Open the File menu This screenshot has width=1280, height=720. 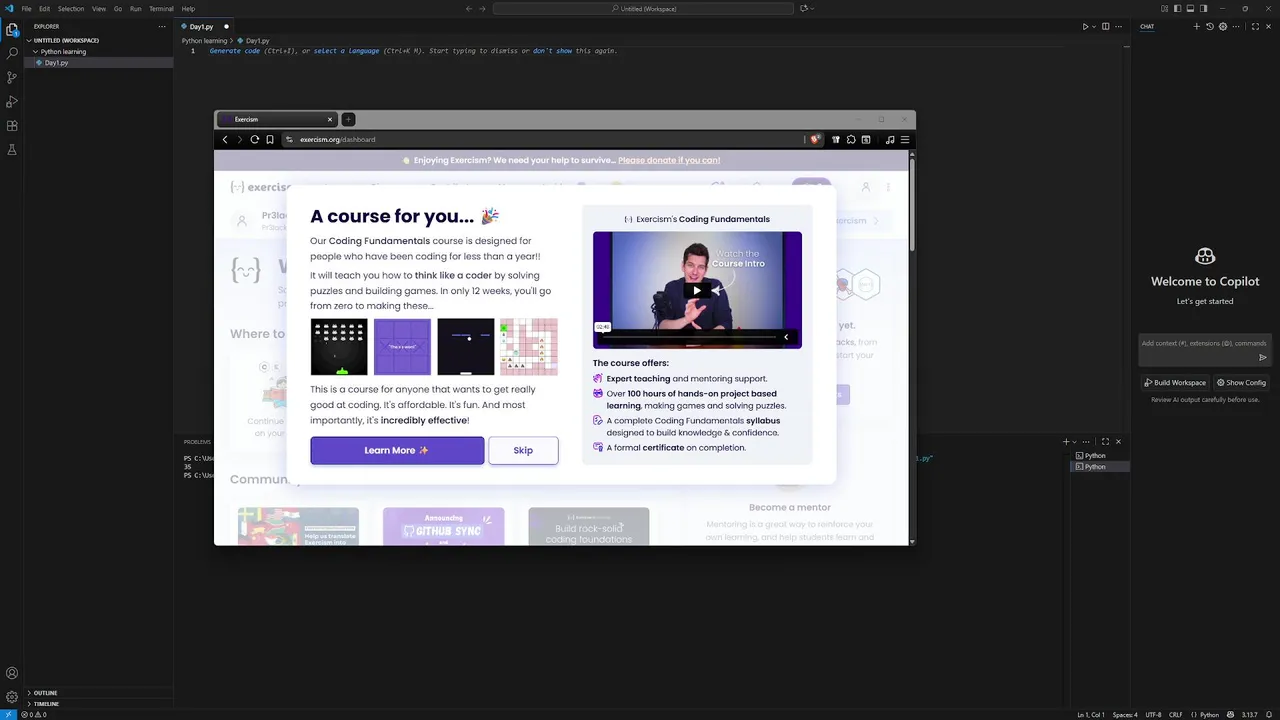26,8
